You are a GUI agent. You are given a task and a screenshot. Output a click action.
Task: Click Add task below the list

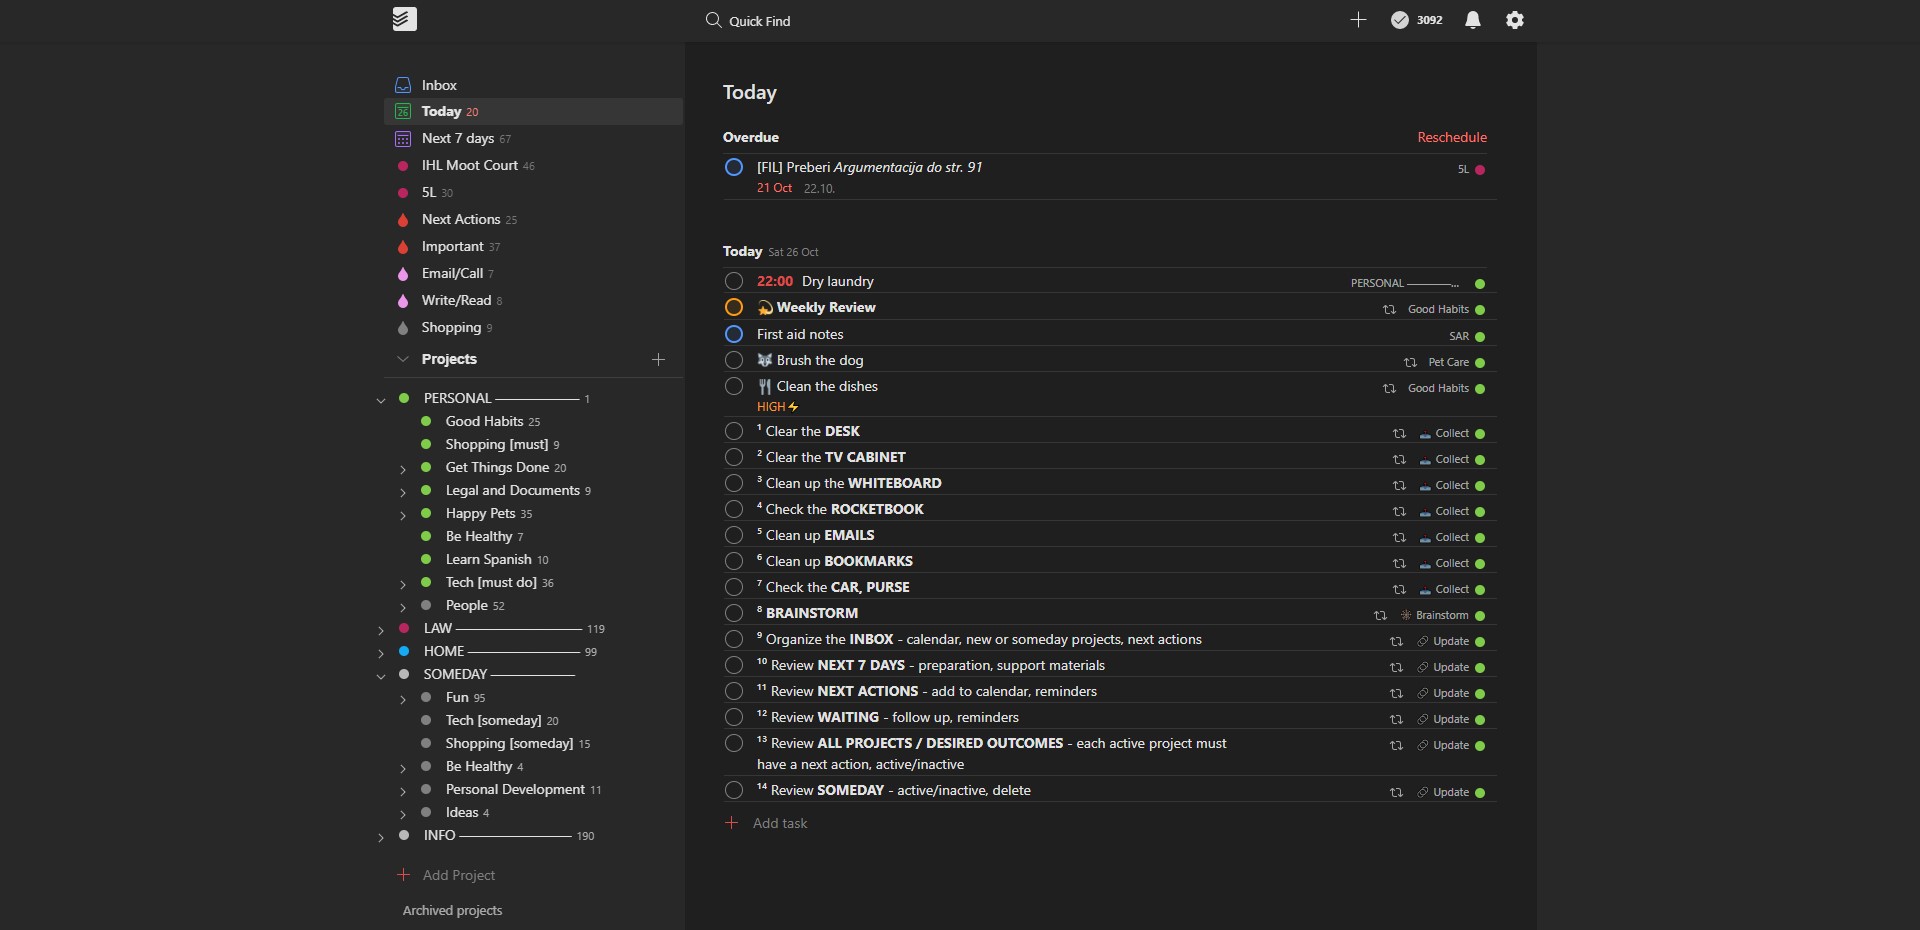click(x=780, y=823)
